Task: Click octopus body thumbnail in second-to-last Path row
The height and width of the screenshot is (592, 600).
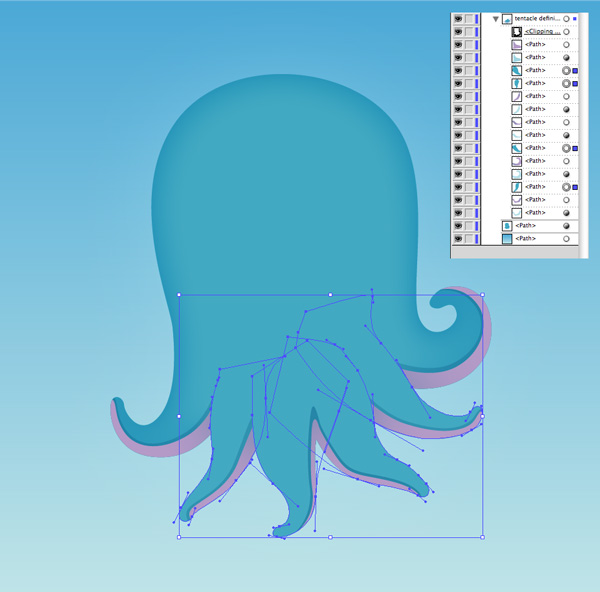Action: click(x=507, y=226)
